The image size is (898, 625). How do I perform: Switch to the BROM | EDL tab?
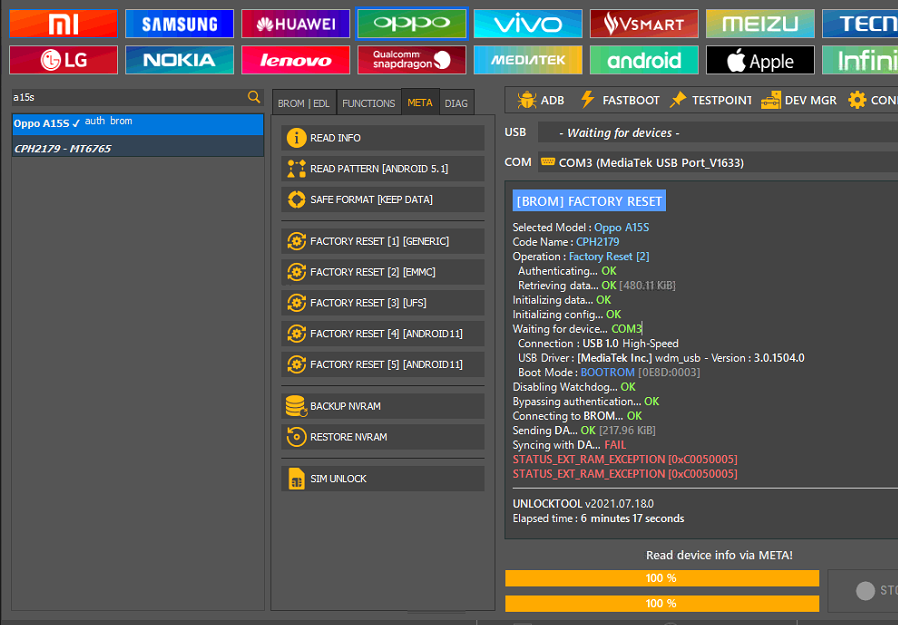point(304,103)
